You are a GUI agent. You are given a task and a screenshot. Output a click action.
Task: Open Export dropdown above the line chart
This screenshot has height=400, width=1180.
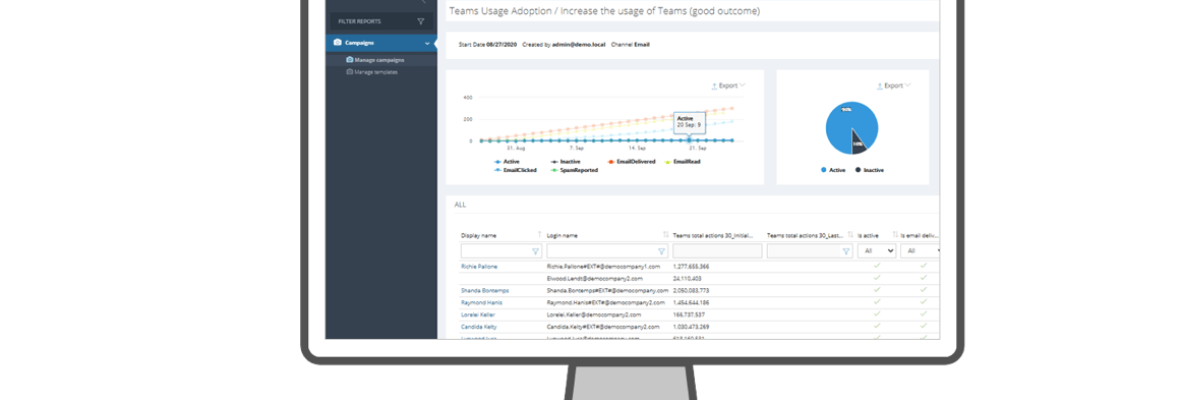click(x=728, y=86)
